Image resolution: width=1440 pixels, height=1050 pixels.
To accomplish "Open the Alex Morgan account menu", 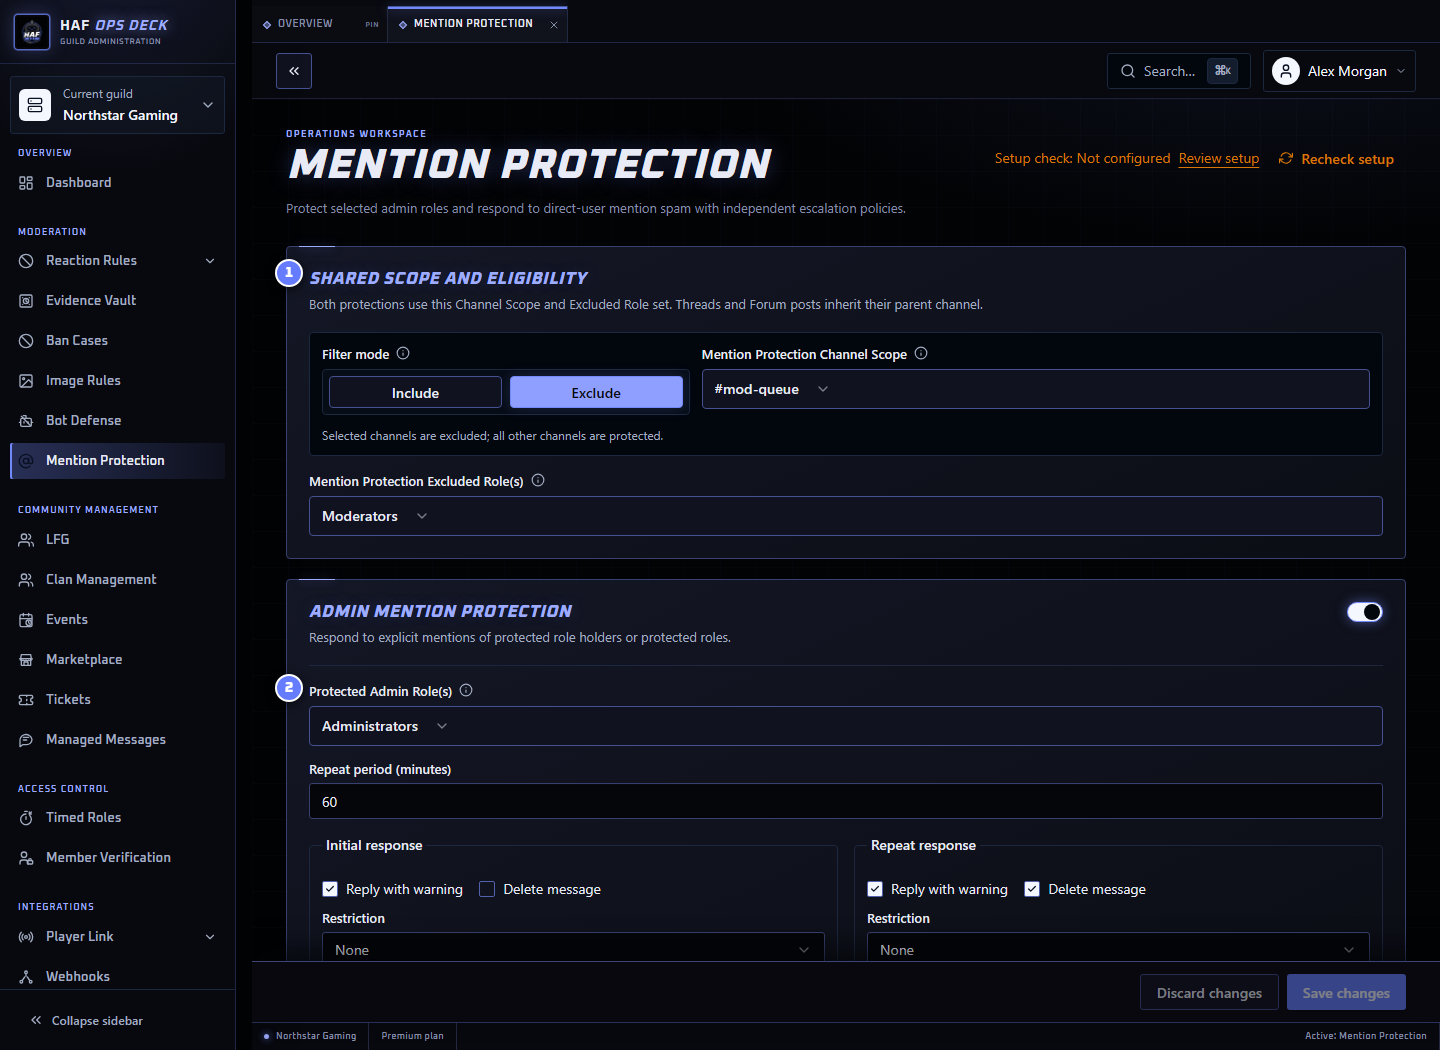I will (x=1339, y=71).
